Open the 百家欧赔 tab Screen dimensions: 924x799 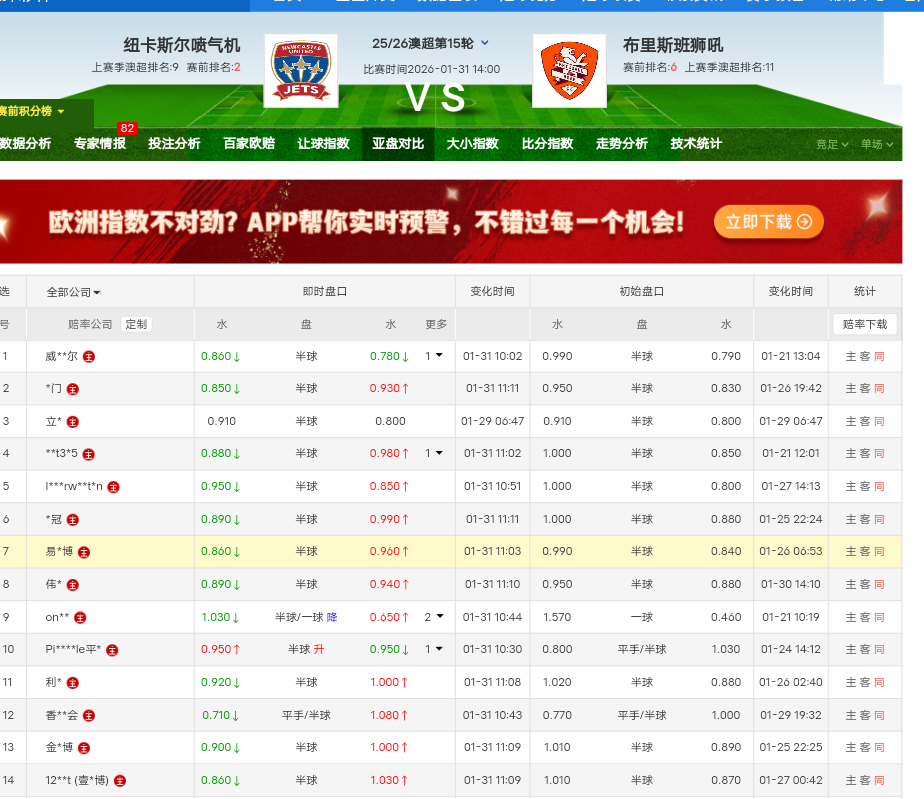tap(248, 144)
